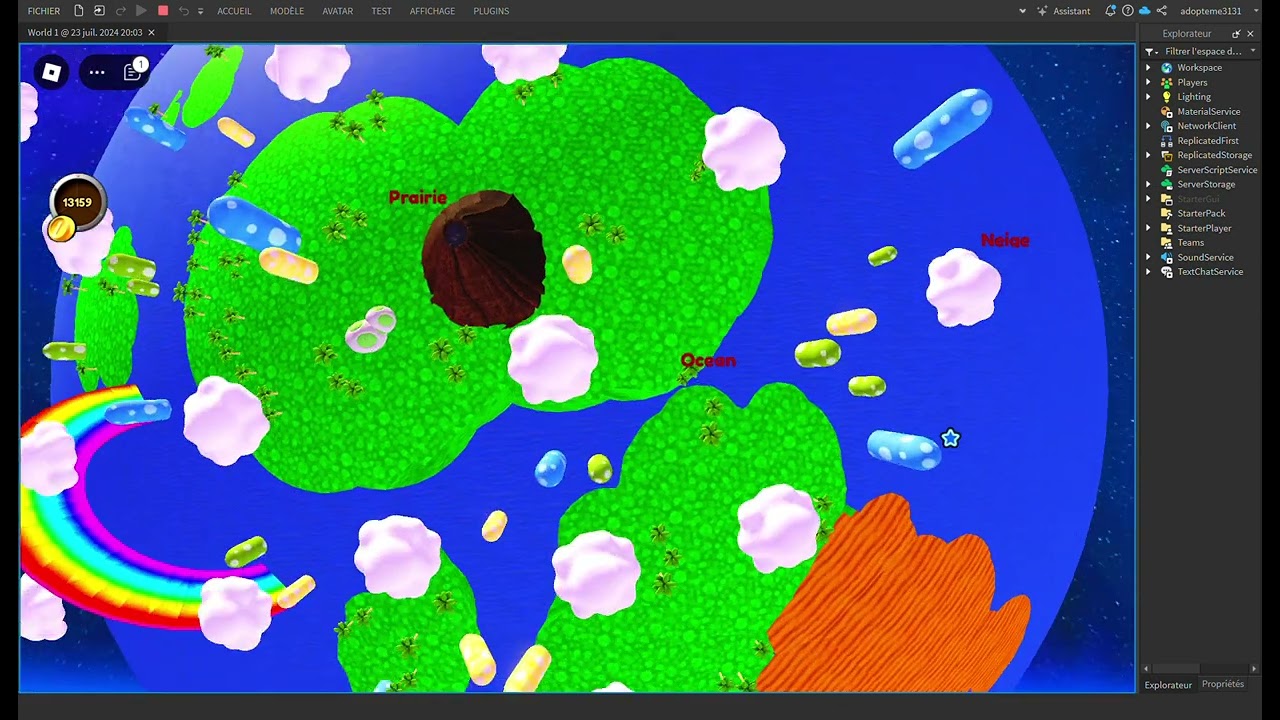The image size is (1280, 720).
Task: Switch to the ACCUEIL ribbon tab
Action: (x=234, y=11)
